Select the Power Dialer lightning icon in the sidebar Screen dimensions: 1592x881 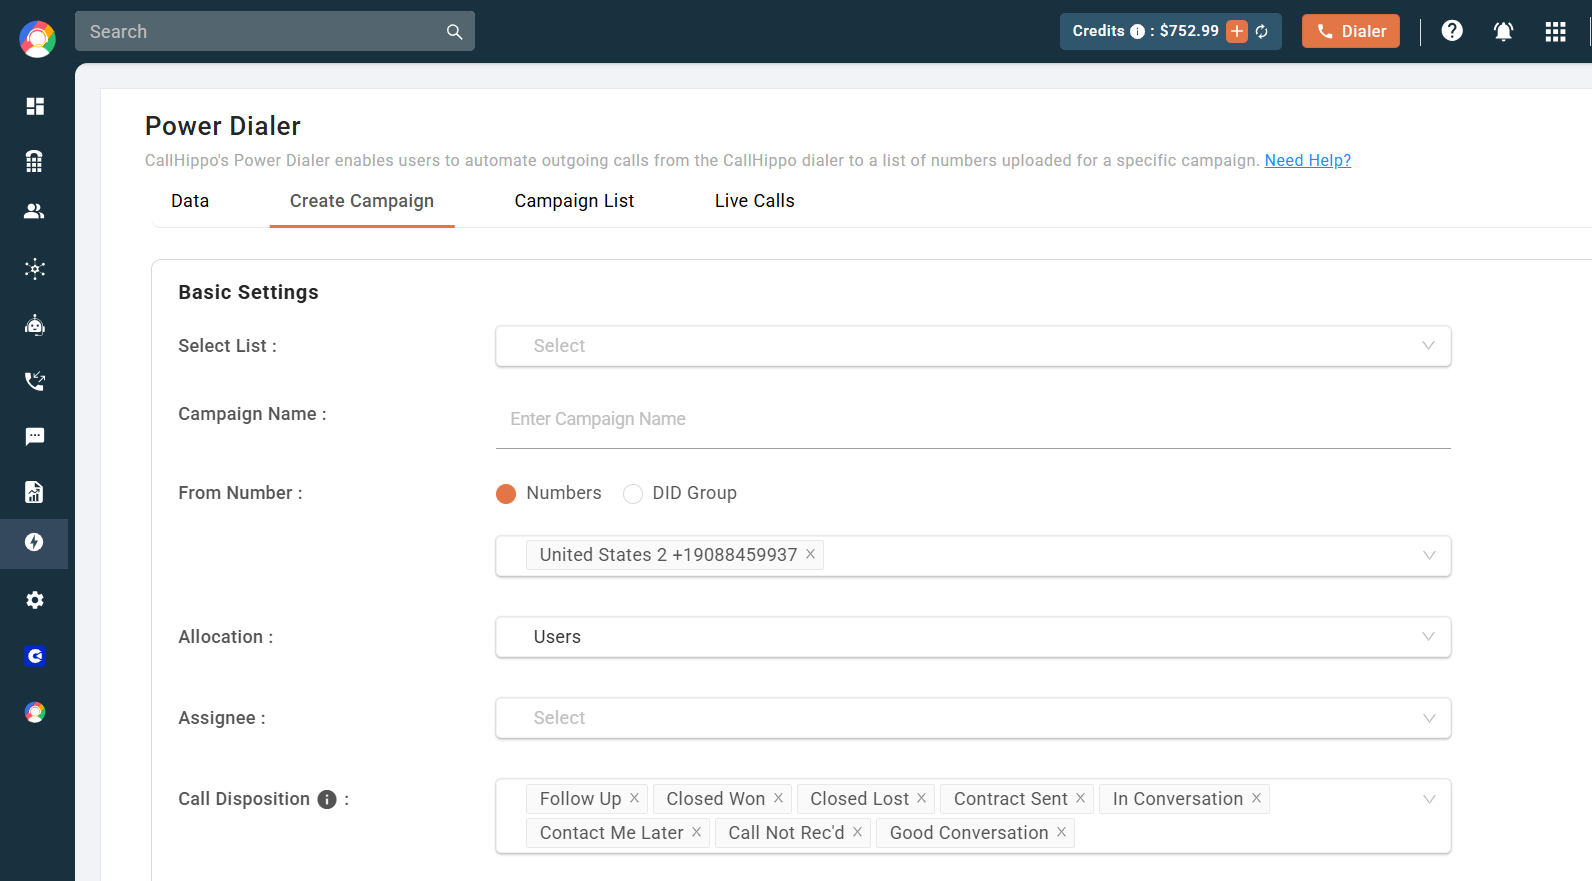coord(35,542)
